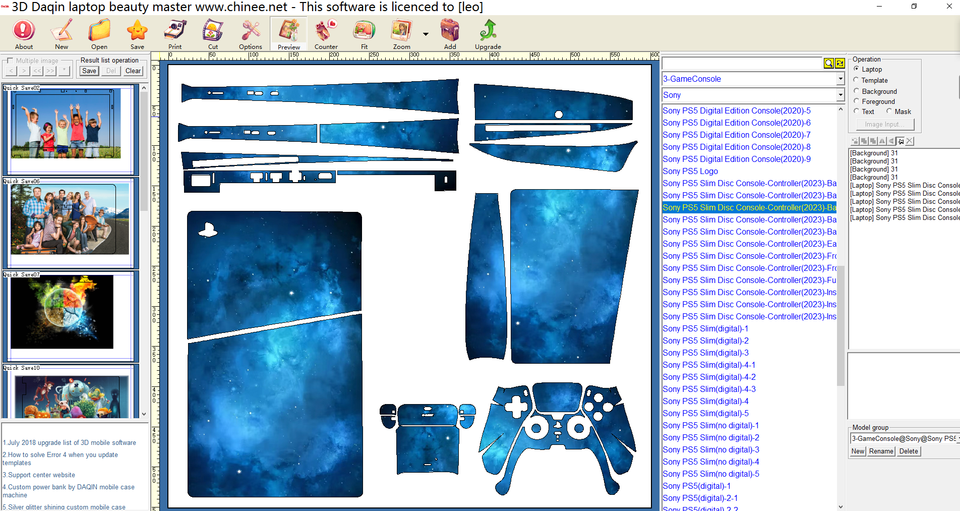Viewport: 960px width, 511px height.
Task: Click Save in Result list operation
Action: [89, 71]
